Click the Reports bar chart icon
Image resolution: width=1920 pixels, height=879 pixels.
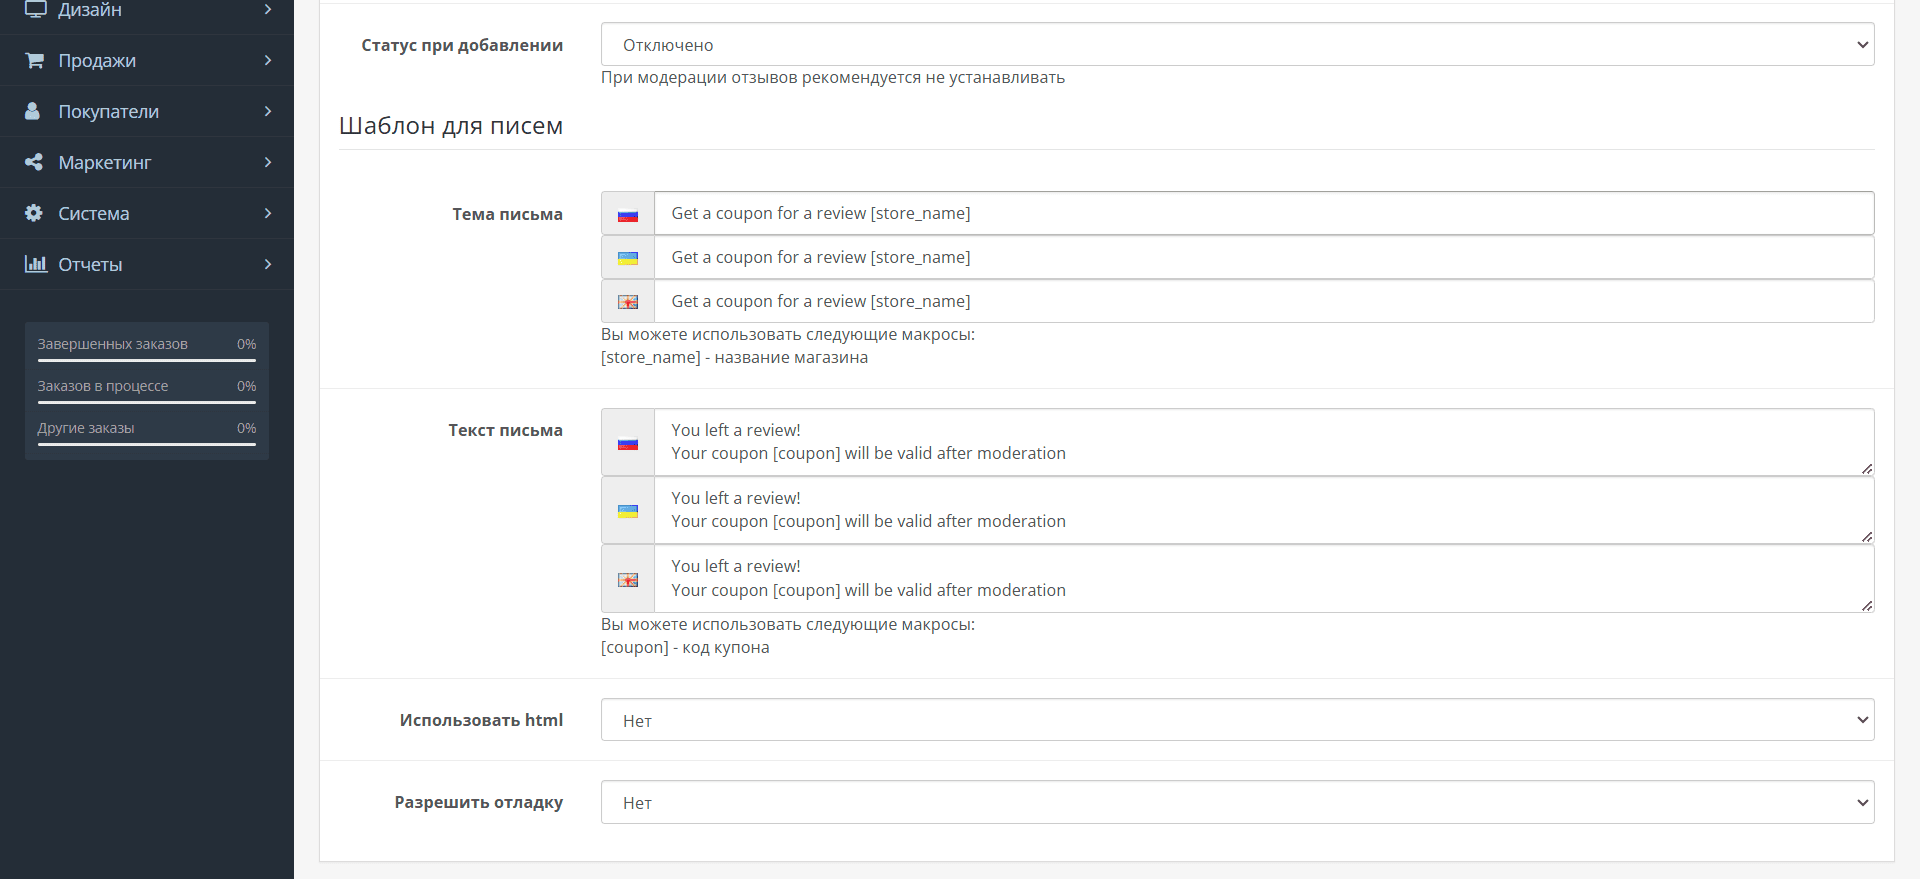36,264
